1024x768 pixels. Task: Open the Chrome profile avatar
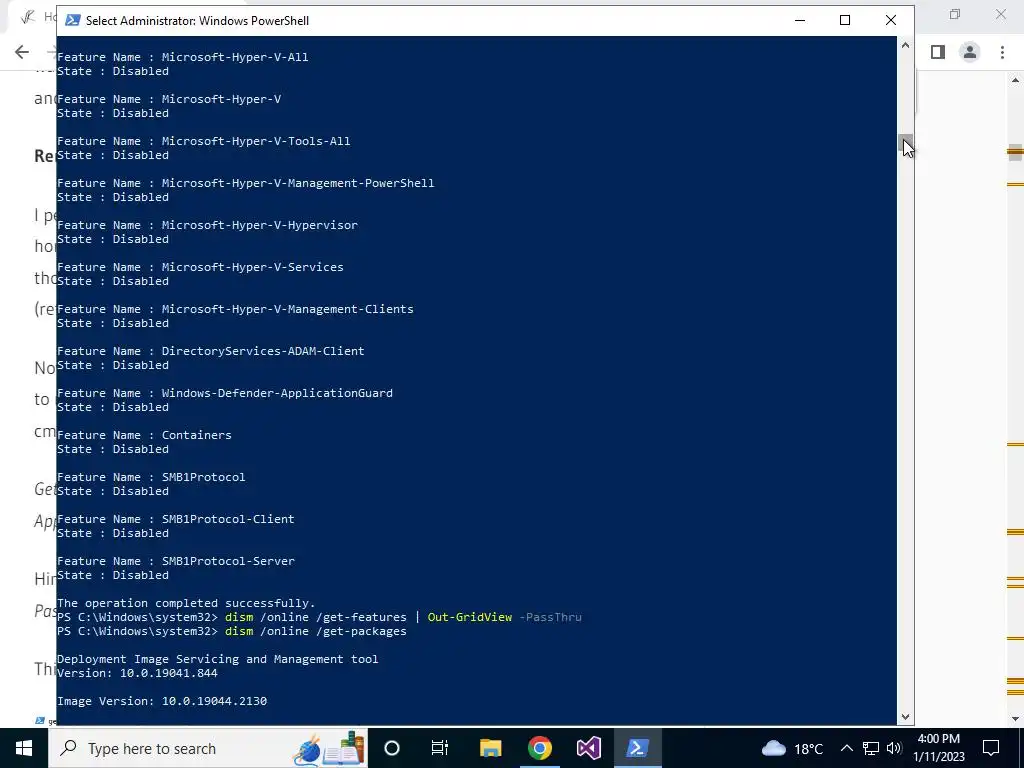(970, 52)
